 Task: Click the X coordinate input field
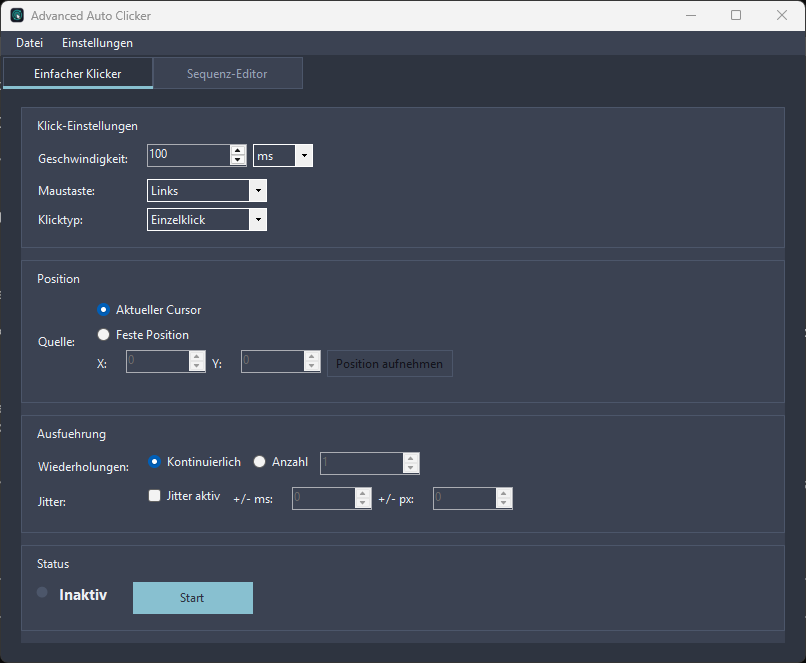click(x=158, y=361)
